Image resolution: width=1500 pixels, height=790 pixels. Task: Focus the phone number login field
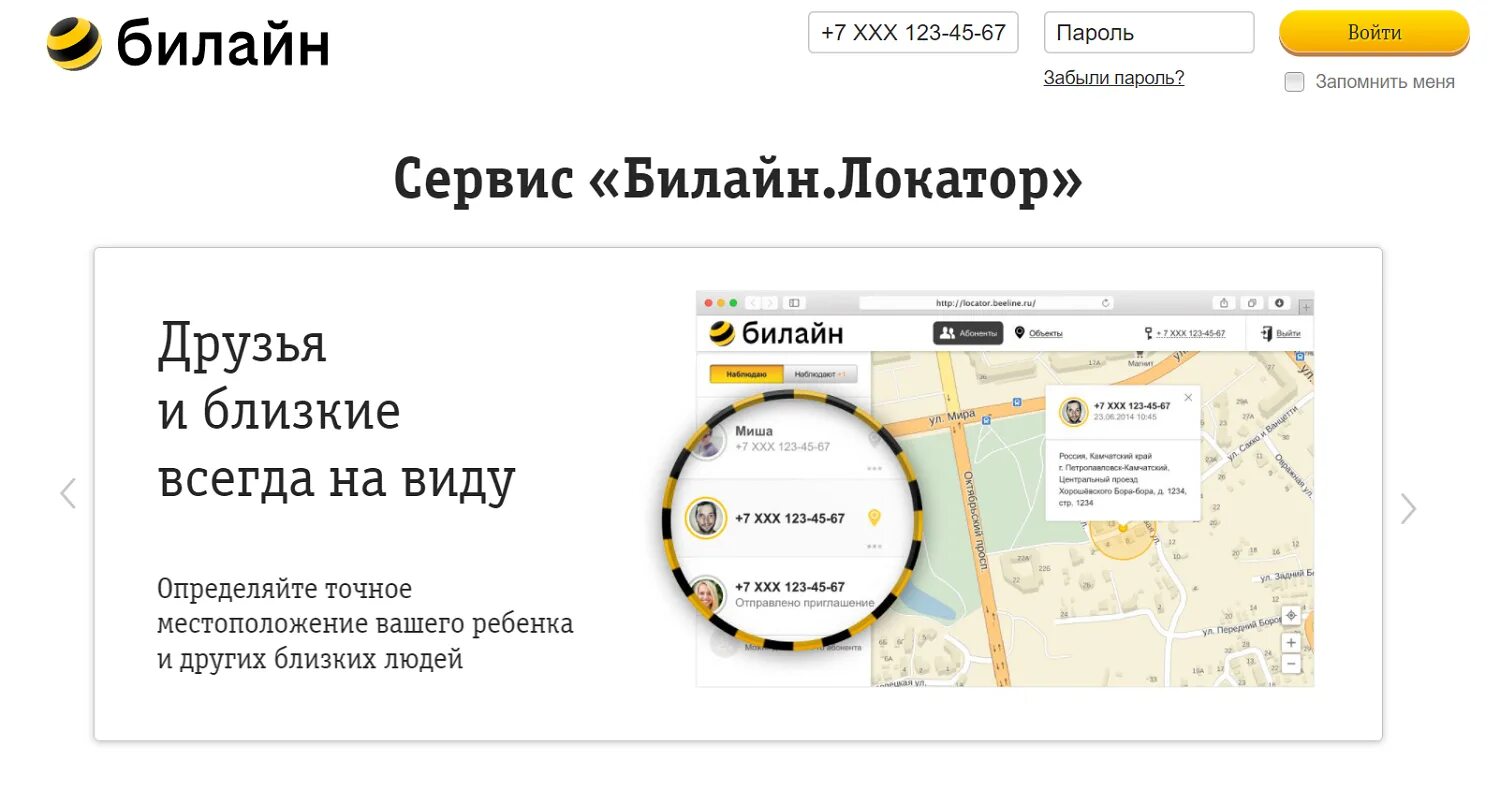[x=913, y=32]
